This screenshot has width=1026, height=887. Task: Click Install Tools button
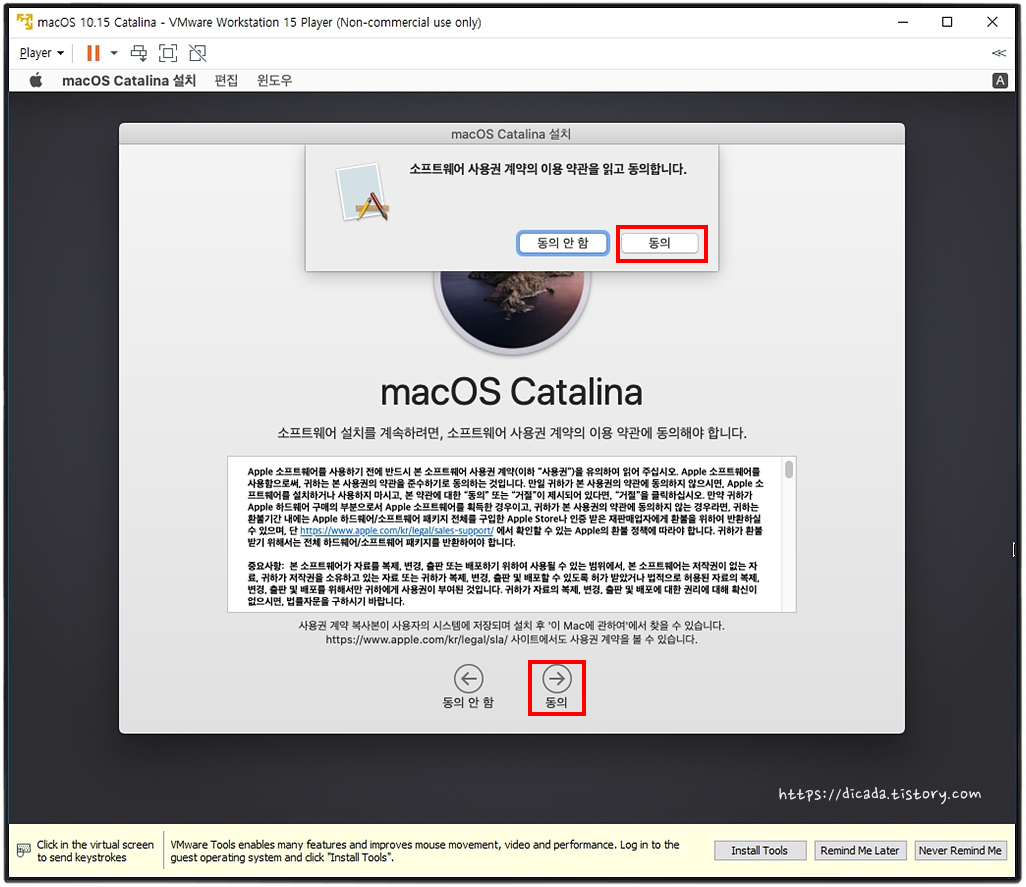760,850
